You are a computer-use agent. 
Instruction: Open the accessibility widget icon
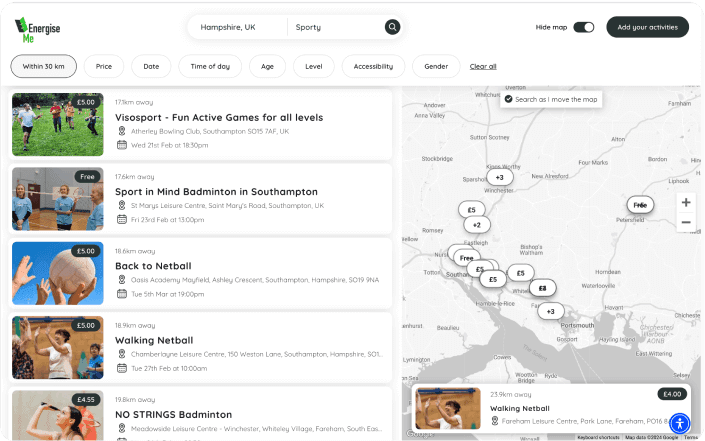[679, 422]
